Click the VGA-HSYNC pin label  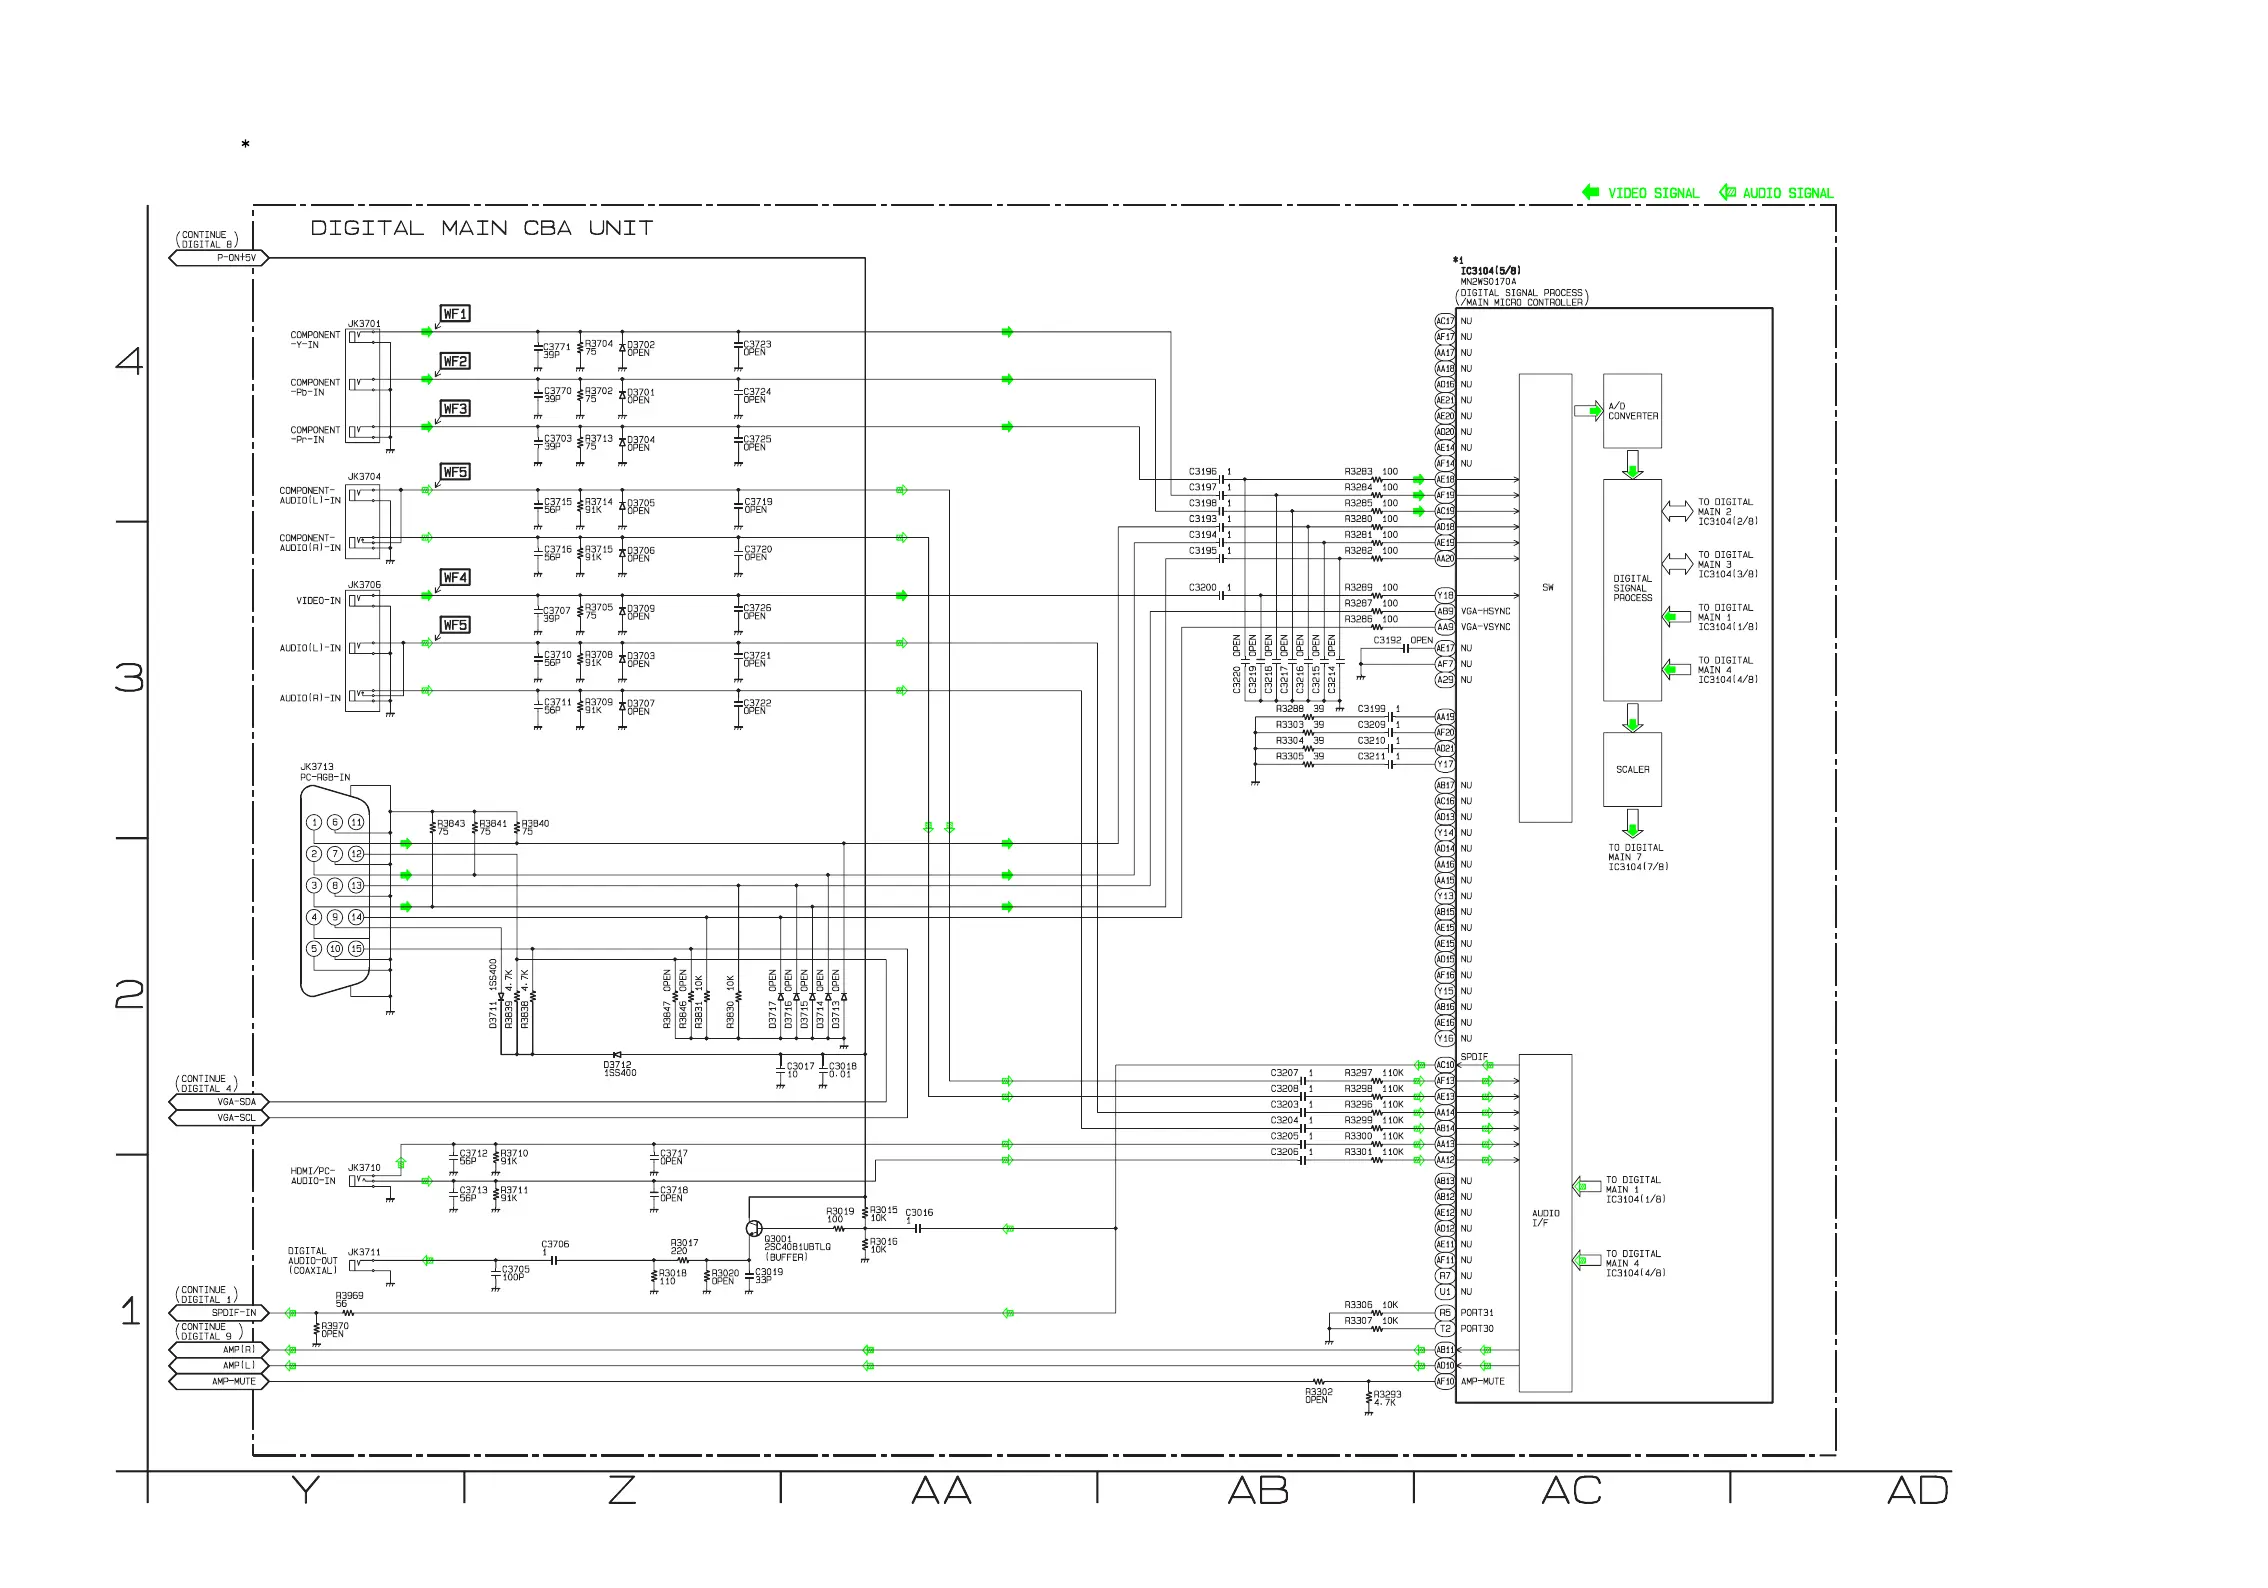(1485, 612)
